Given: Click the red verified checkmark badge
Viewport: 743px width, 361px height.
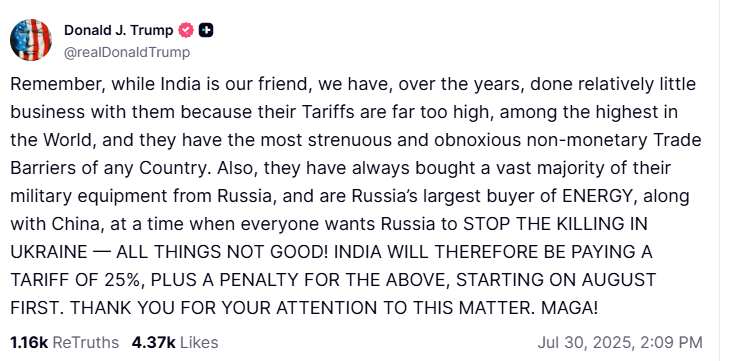Looking at the screenshot, I should (x=186, y=30).
